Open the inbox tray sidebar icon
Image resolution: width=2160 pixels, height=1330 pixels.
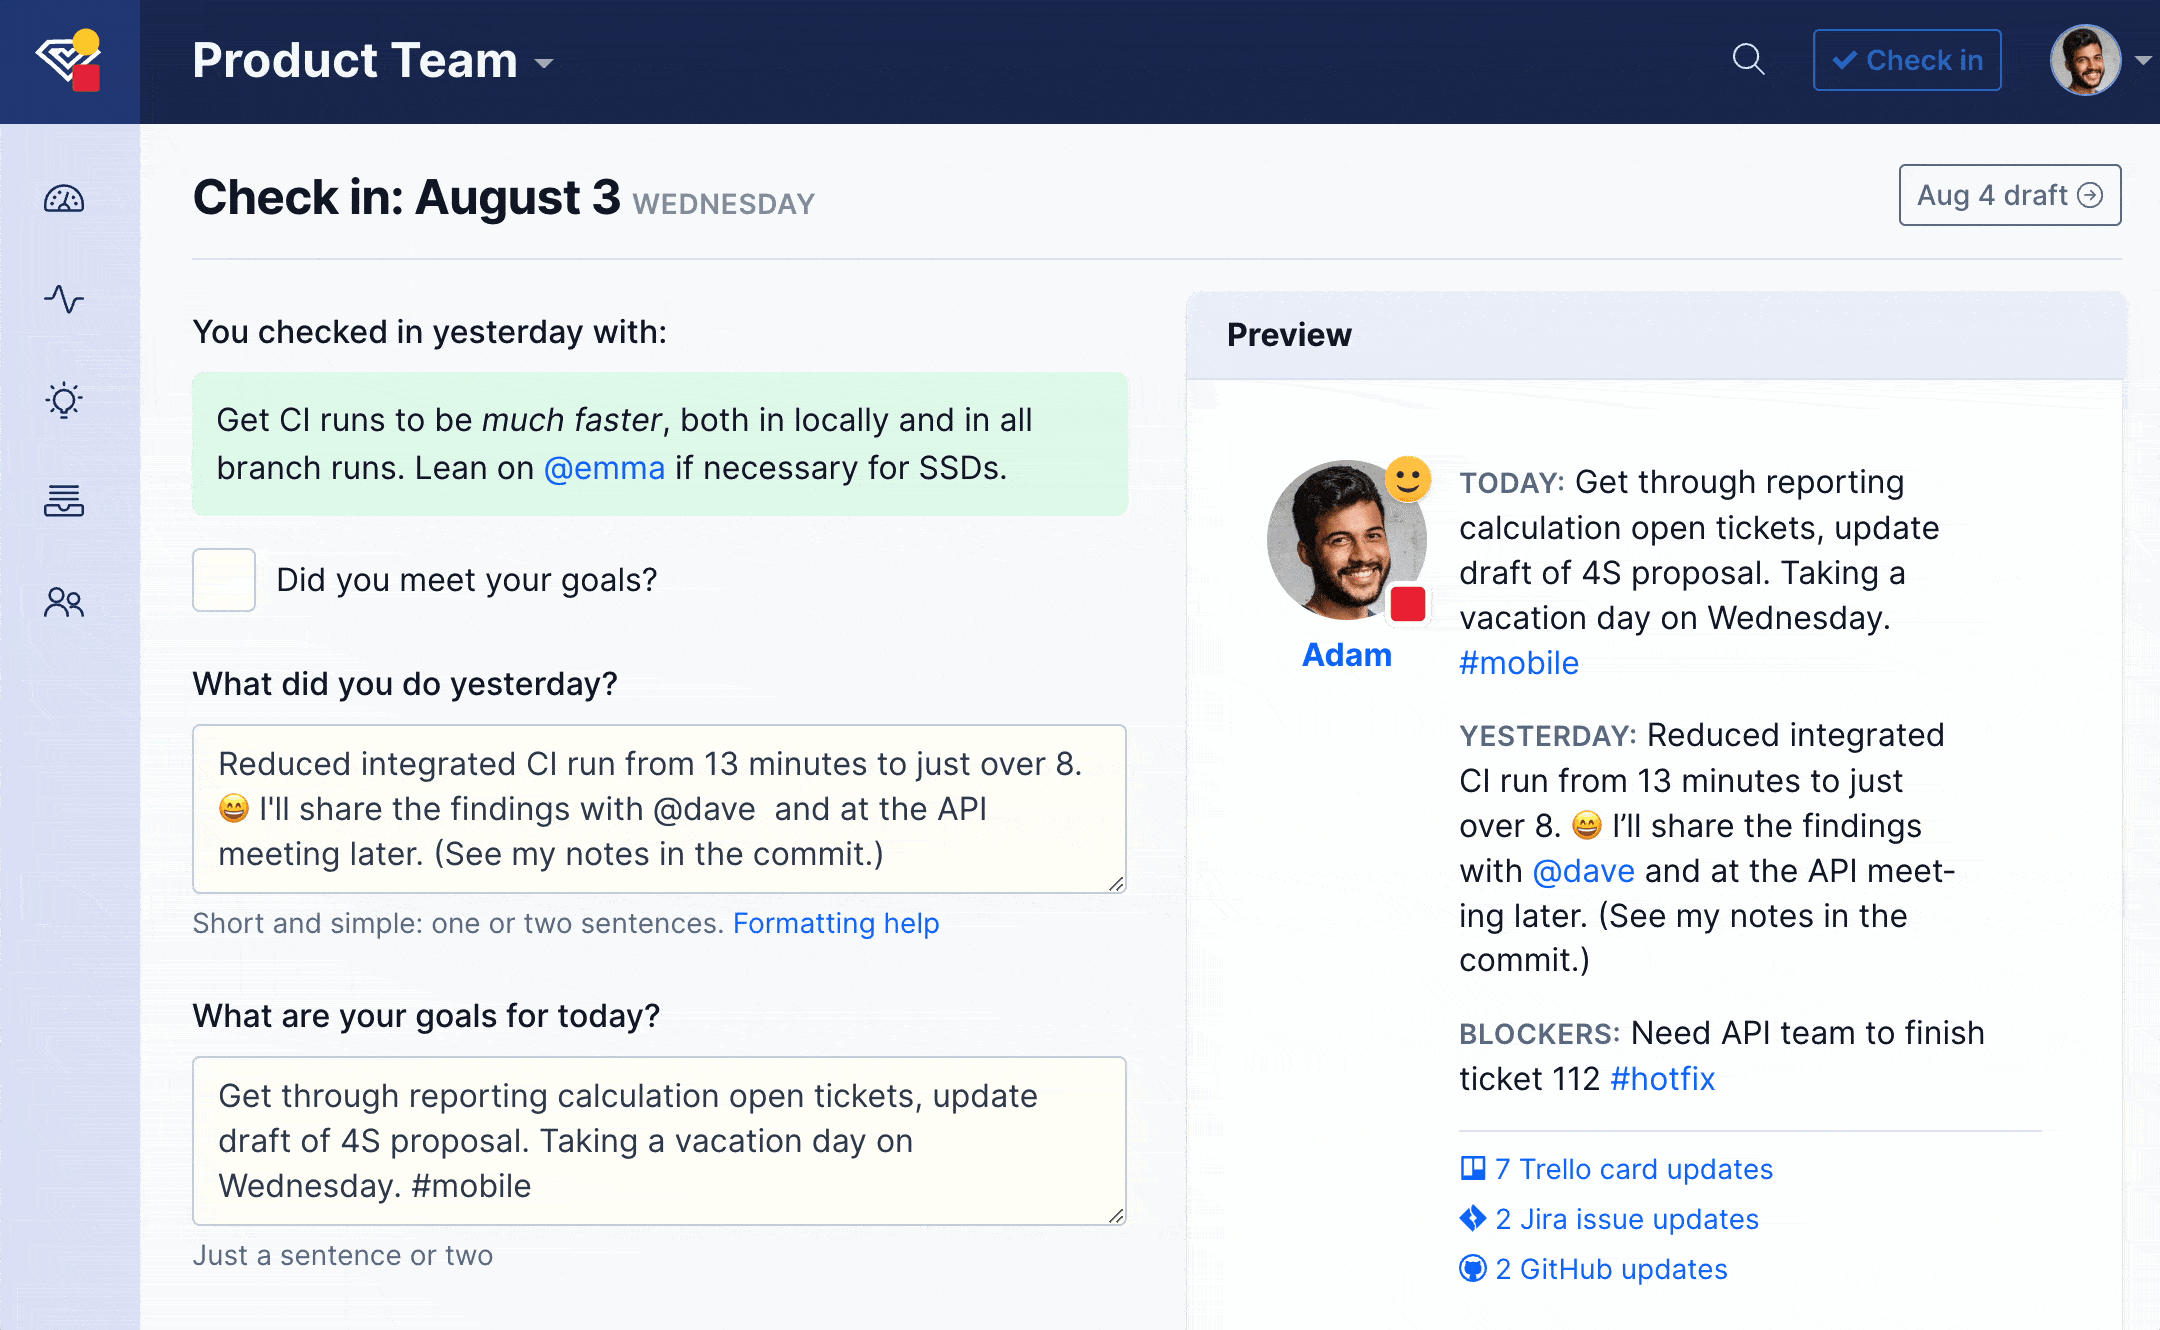pyautogui.click(x=64, y=500)
